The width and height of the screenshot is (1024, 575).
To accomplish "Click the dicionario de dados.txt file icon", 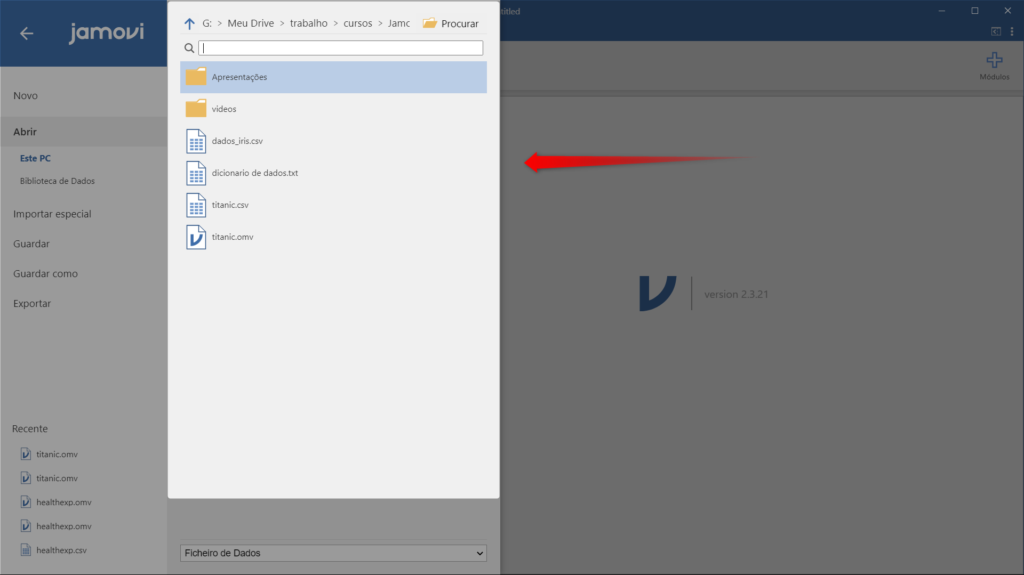I will pyautogui.click(x=196, y=173).
